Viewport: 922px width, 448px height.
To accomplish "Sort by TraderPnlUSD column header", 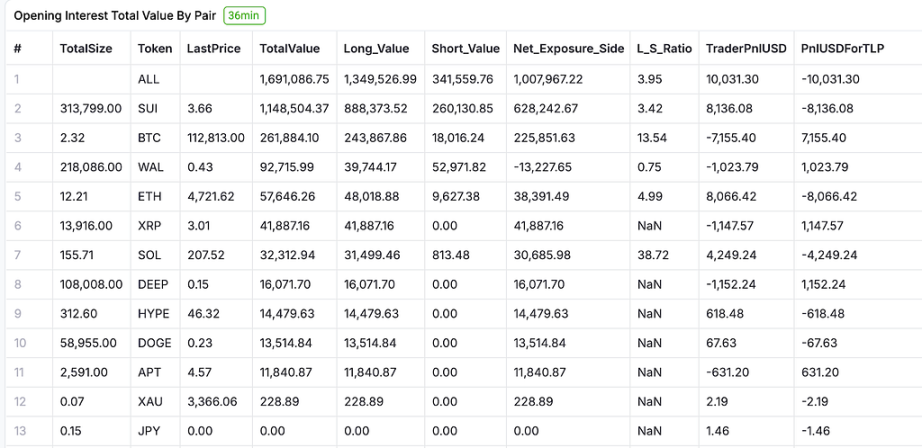I will [745, 48].
